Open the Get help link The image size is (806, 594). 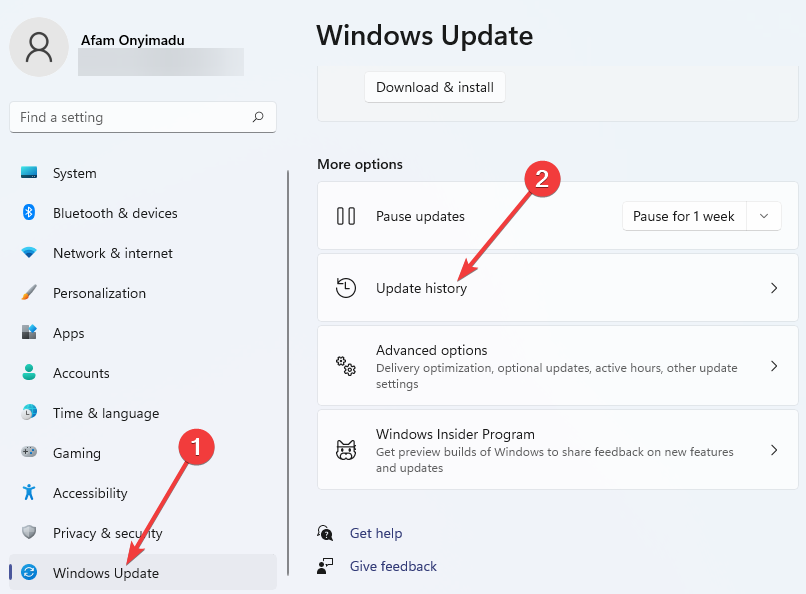click(x=376, y=533)
